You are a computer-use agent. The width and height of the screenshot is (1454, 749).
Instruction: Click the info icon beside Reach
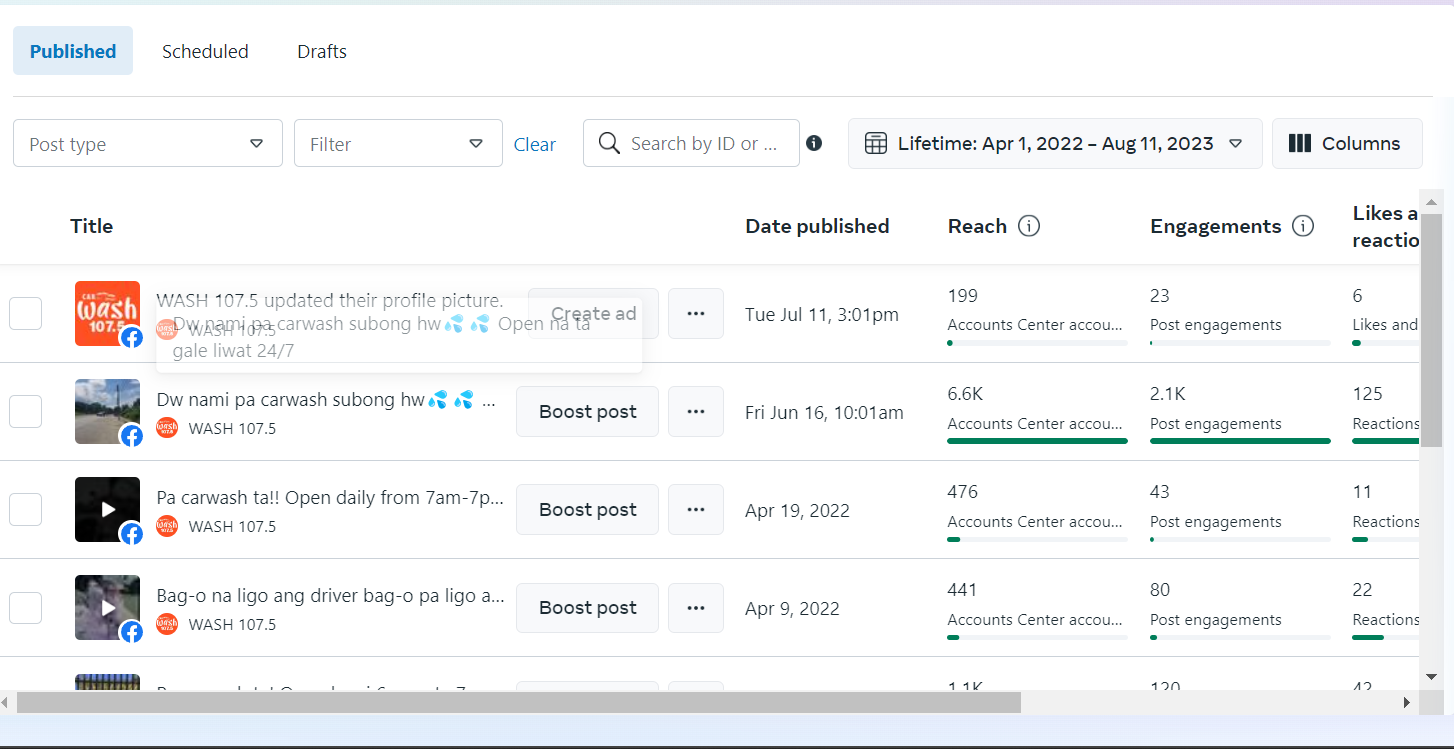[1029, 226]
